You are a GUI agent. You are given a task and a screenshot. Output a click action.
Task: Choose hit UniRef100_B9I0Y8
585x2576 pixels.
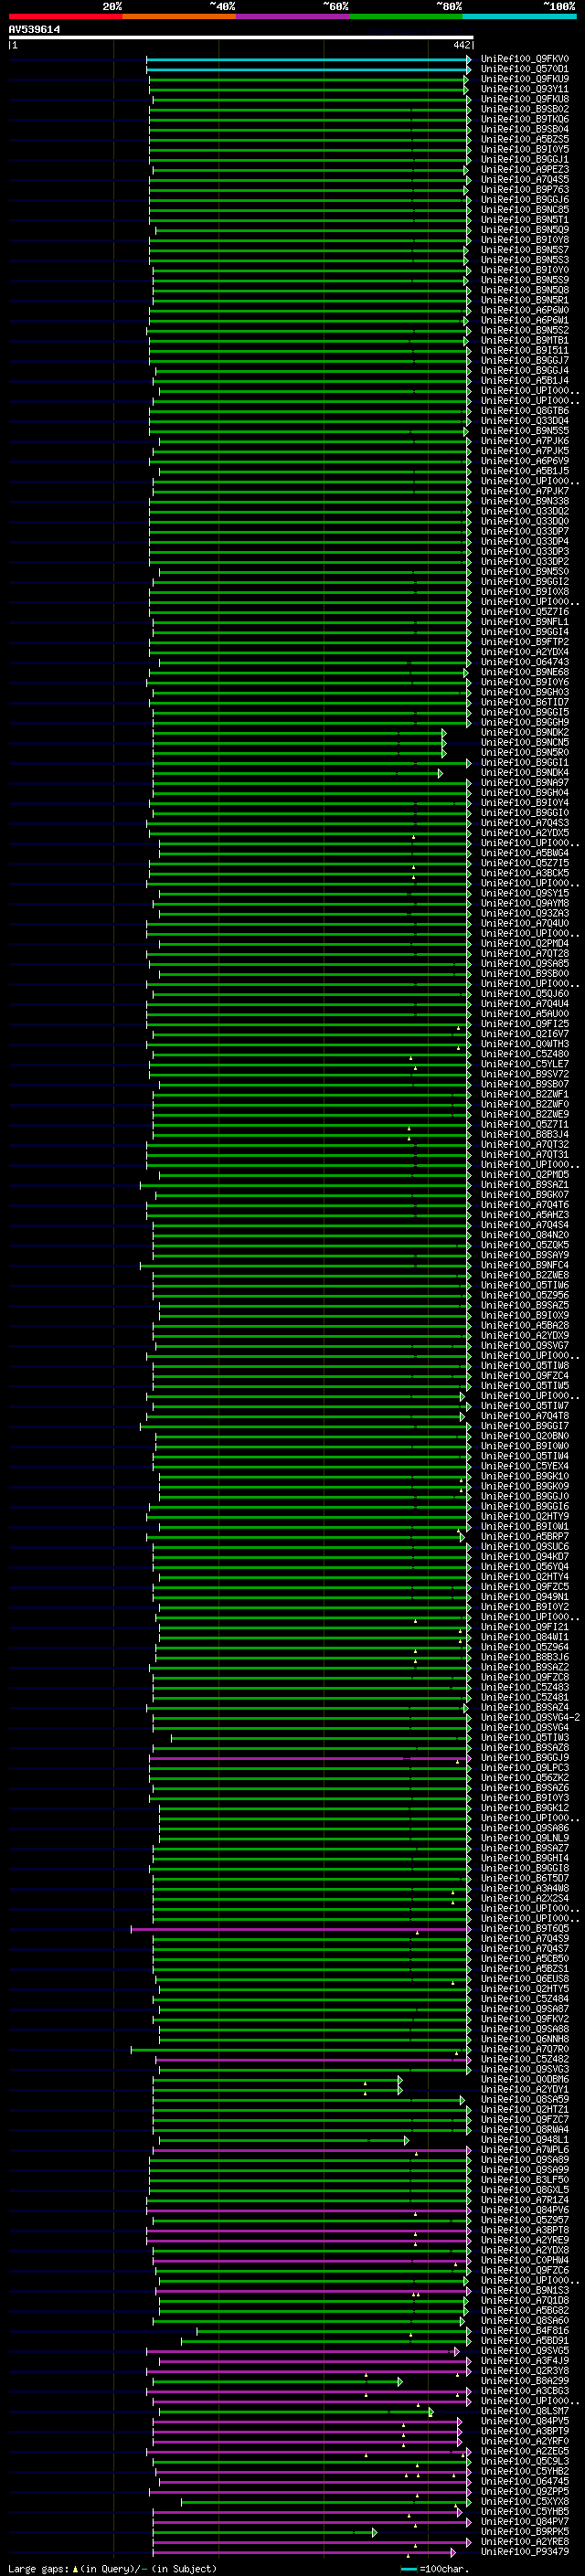tap(525, 240)
